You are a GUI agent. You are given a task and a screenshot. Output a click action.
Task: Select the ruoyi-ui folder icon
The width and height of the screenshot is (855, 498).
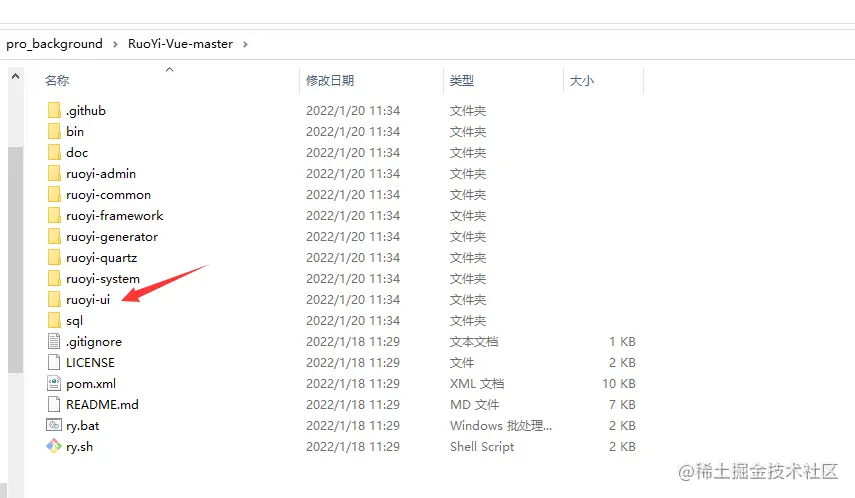coord(54,299)
